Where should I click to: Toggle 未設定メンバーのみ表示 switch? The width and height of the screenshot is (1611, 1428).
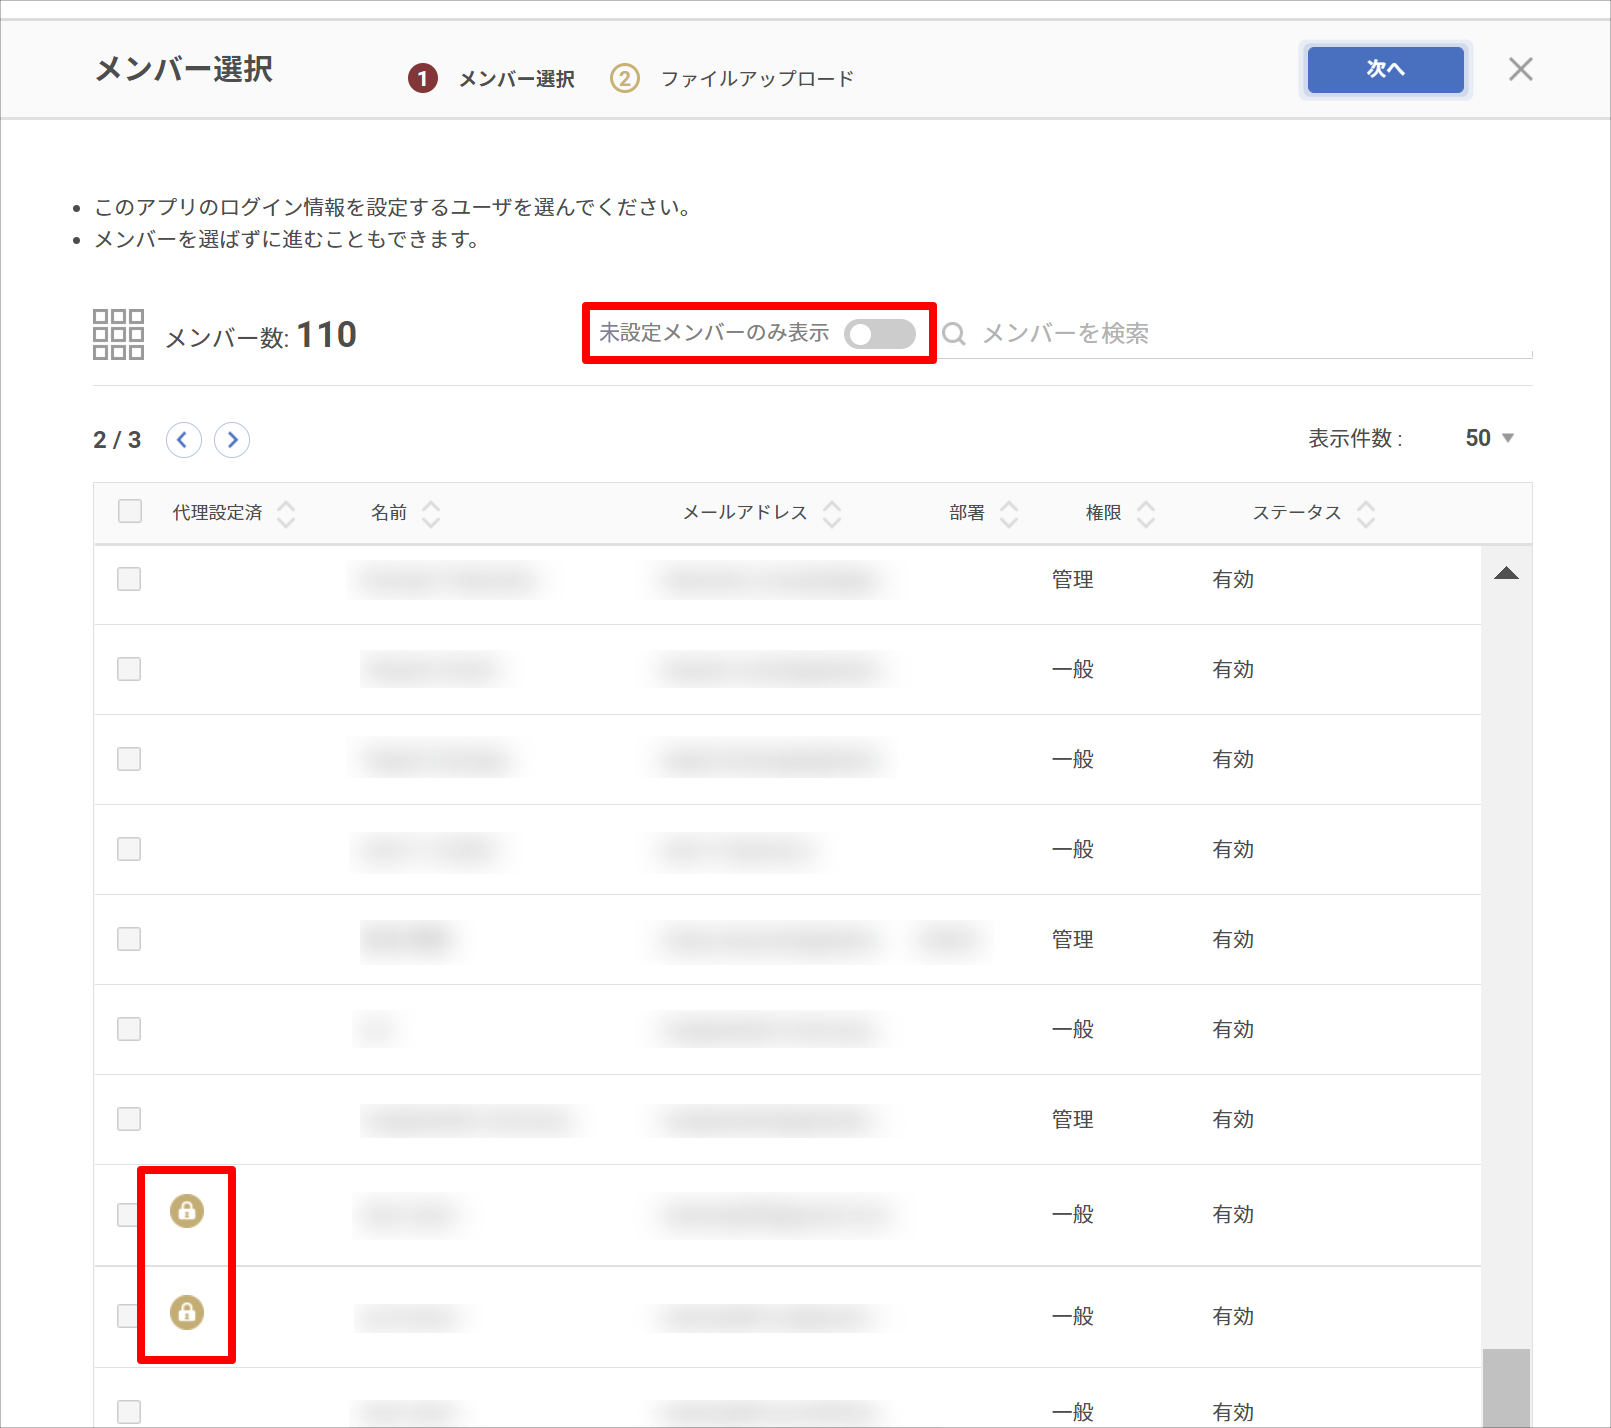point(879,334)
